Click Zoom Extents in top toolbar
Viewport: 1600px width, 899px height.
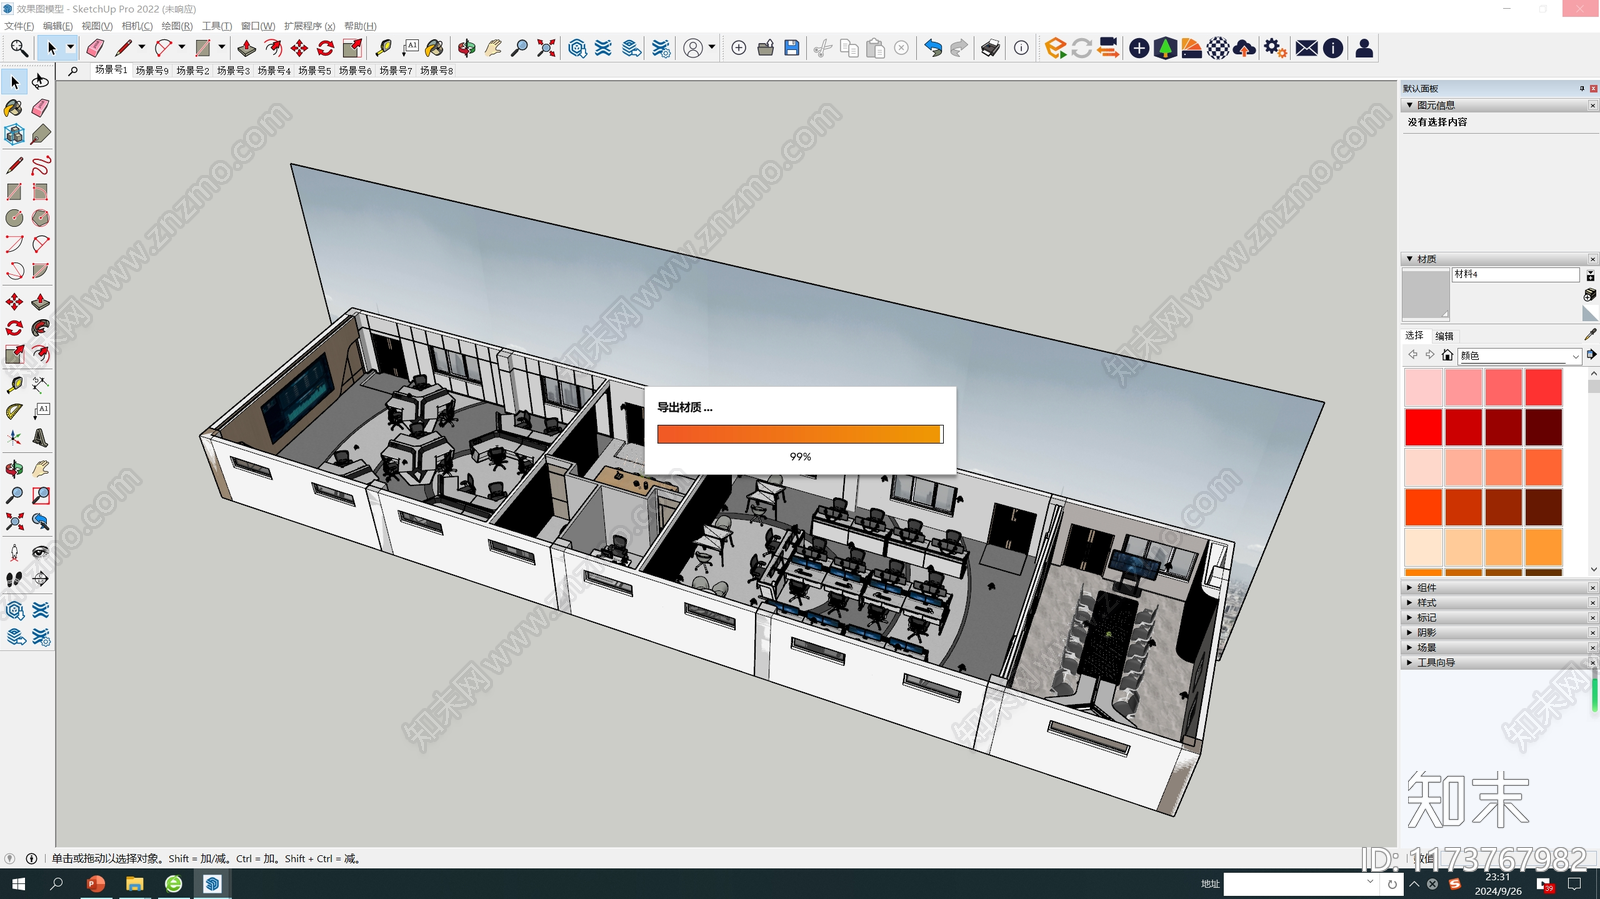546,48
